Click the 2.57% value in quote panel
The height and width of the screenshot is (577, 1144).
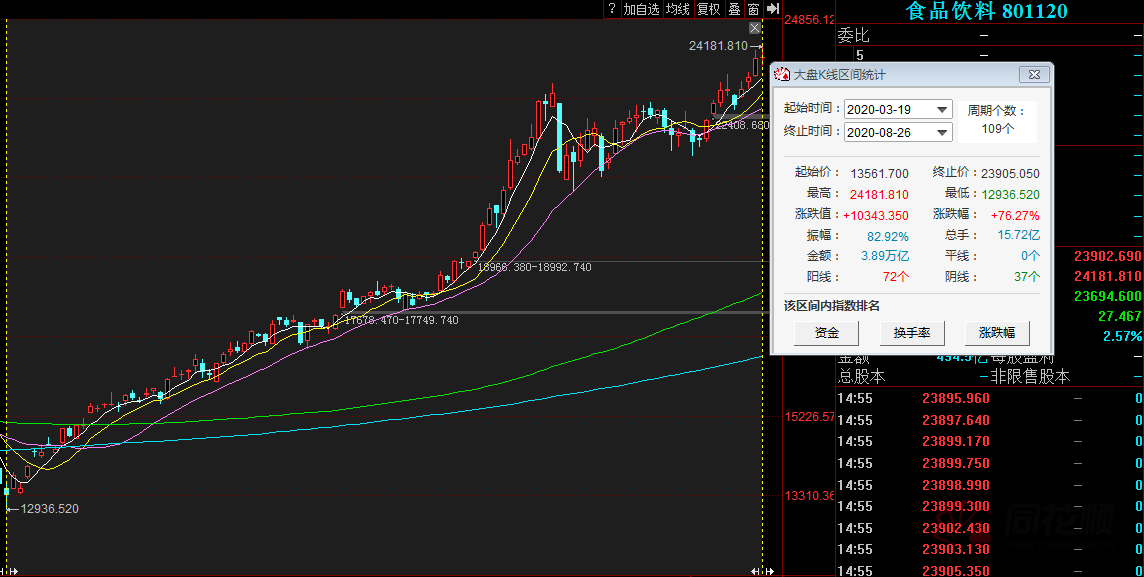point(1122,336)
